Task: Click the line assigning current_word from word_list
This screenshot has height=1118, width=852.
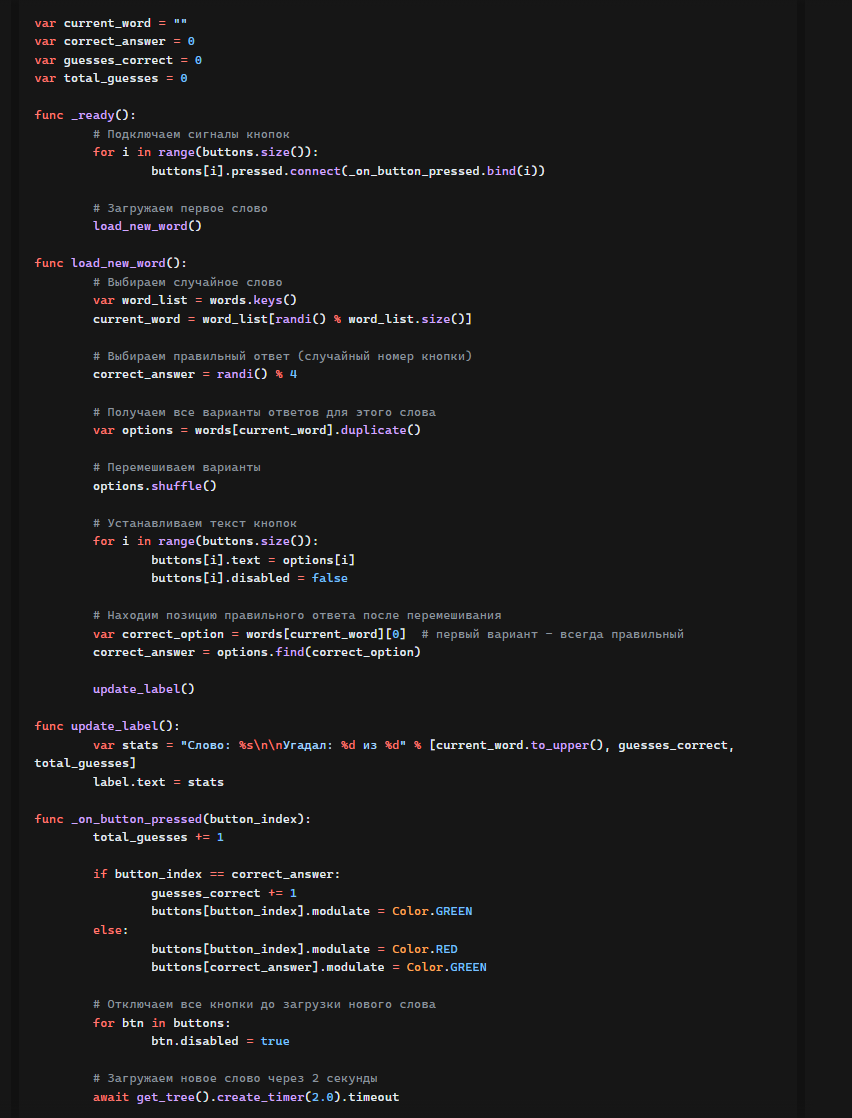Action: pos(282,319)
